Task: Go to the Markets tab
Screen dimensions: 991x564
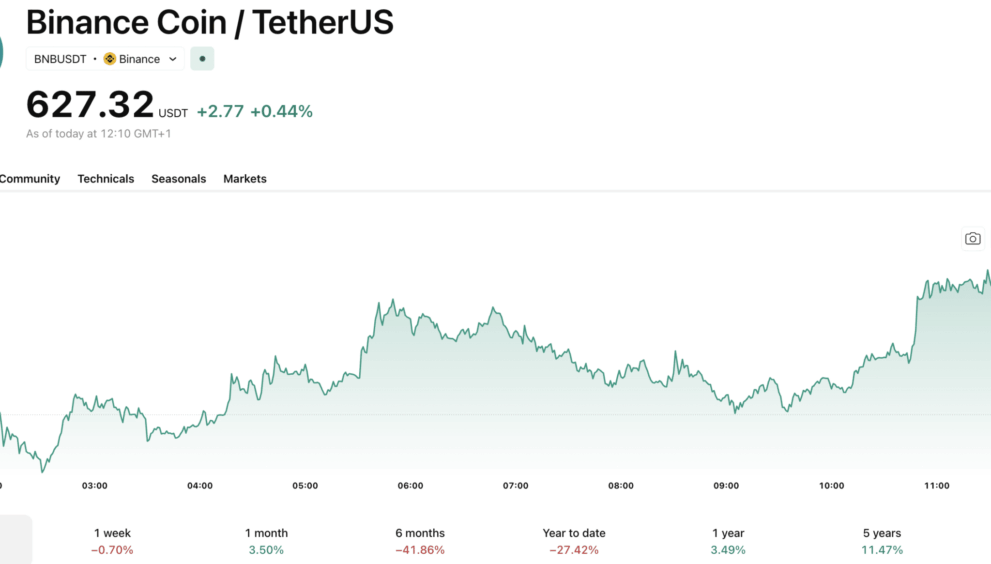Action: coord(245,179)
